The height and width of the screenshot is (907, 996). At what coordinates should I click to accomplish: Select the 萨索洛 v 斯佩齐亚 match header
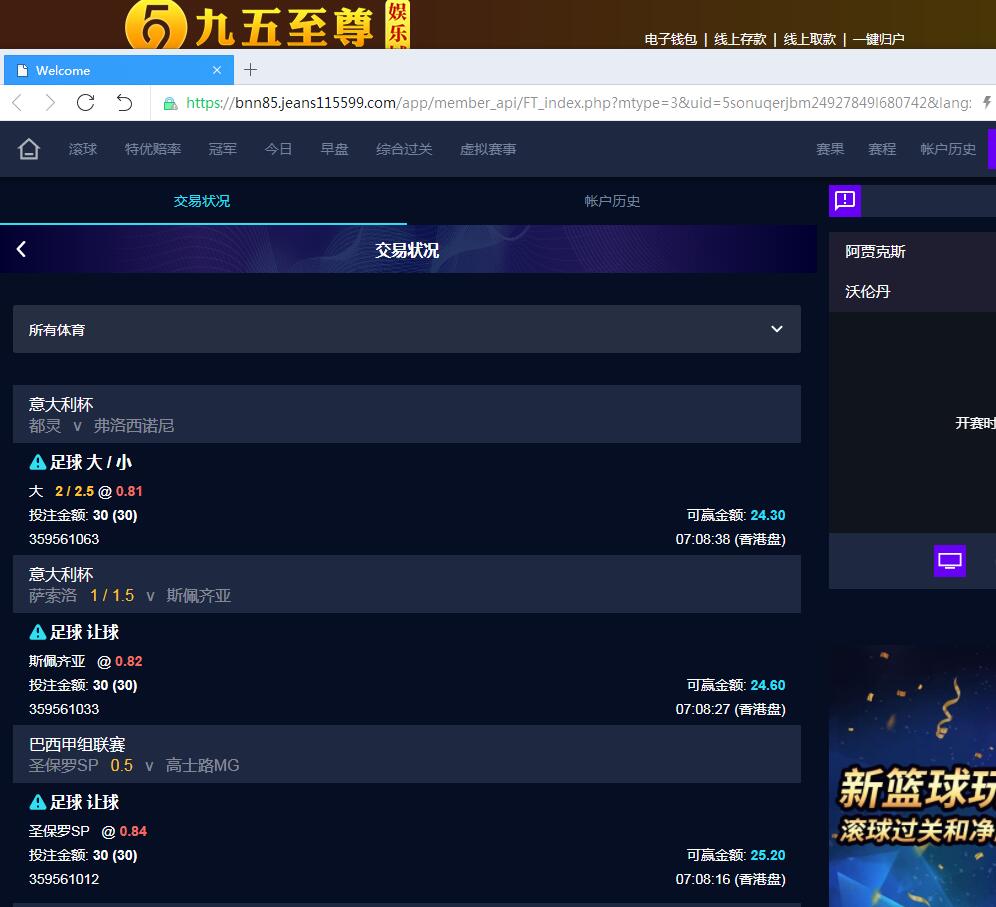pyautogui.click(x=407, y=584)
